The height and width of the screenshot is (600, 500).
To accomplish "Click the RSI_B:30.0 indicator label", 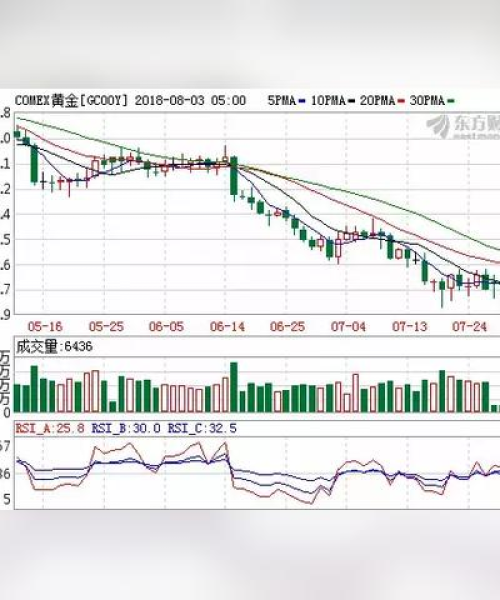I will pyautogui.click(x=126, y=429).
